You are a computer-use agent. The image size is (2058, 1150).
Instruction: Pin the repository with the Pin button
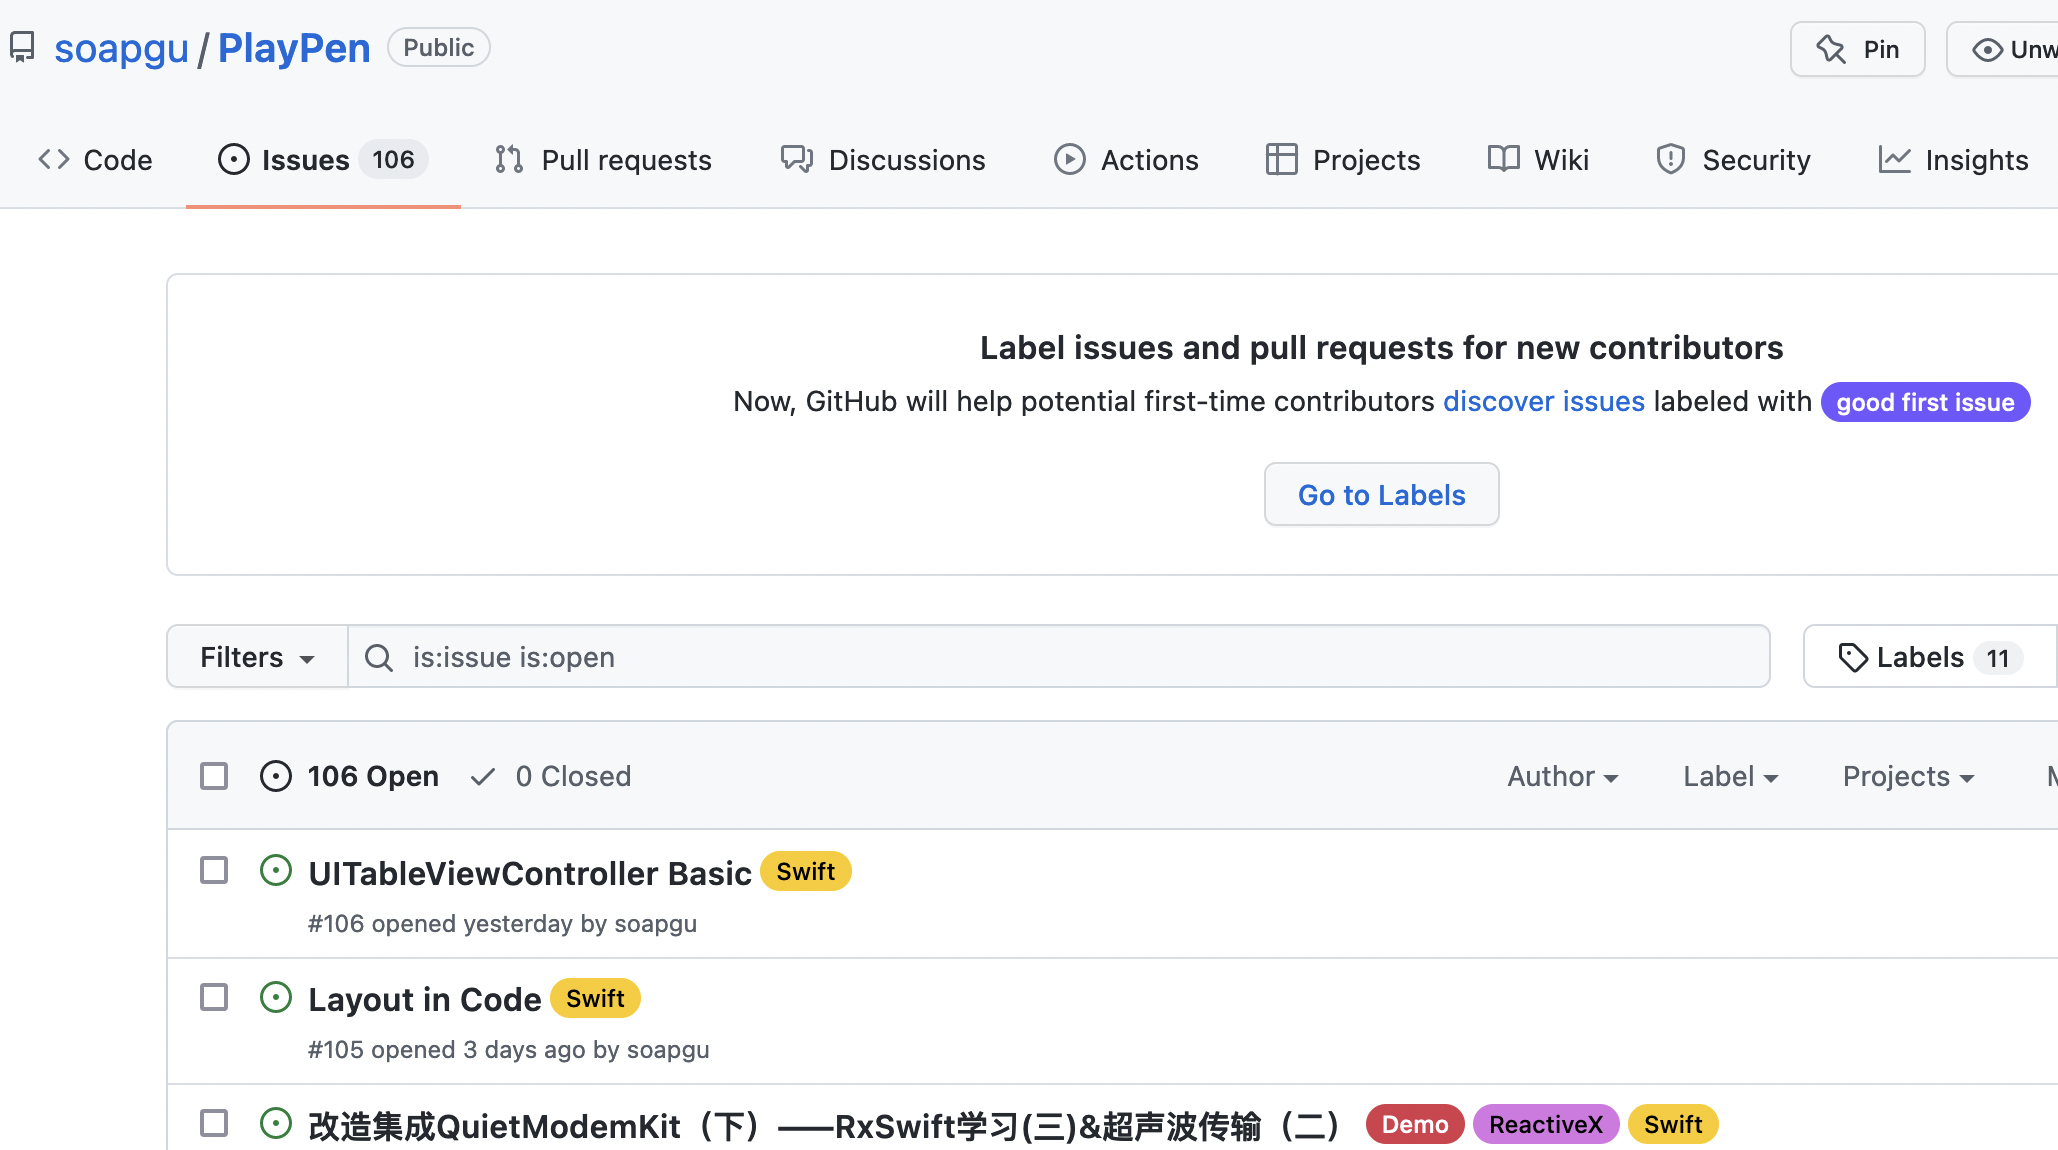point(1857,49)
